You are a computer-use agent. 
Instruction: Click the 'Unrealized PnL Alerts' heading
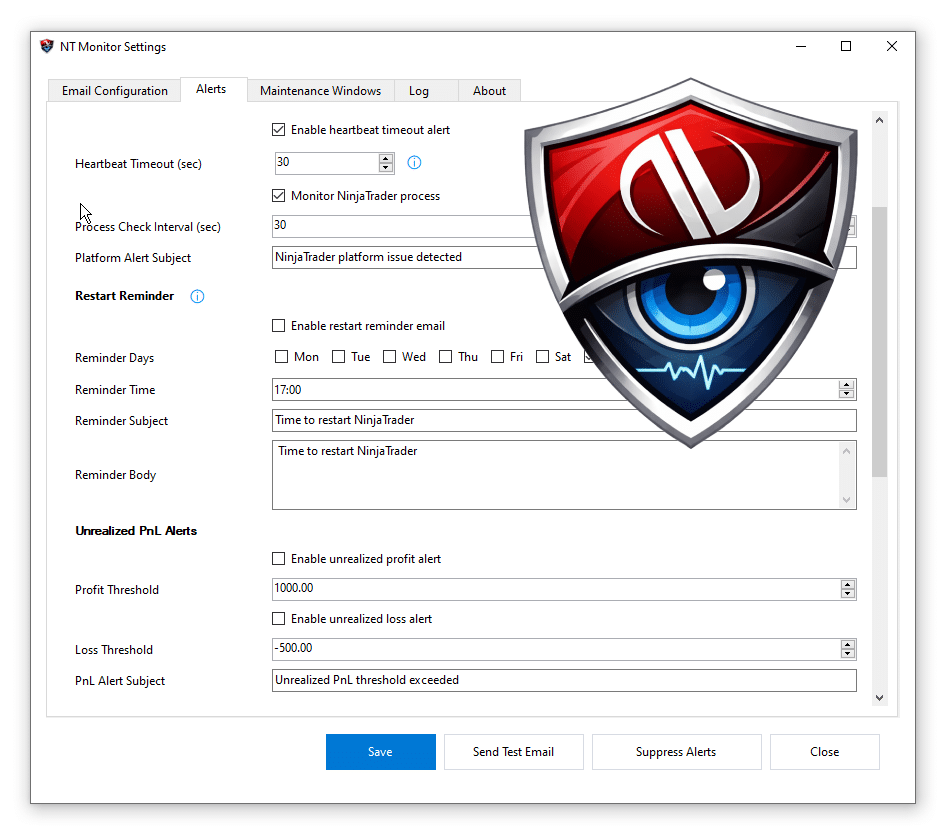point(136,531)
